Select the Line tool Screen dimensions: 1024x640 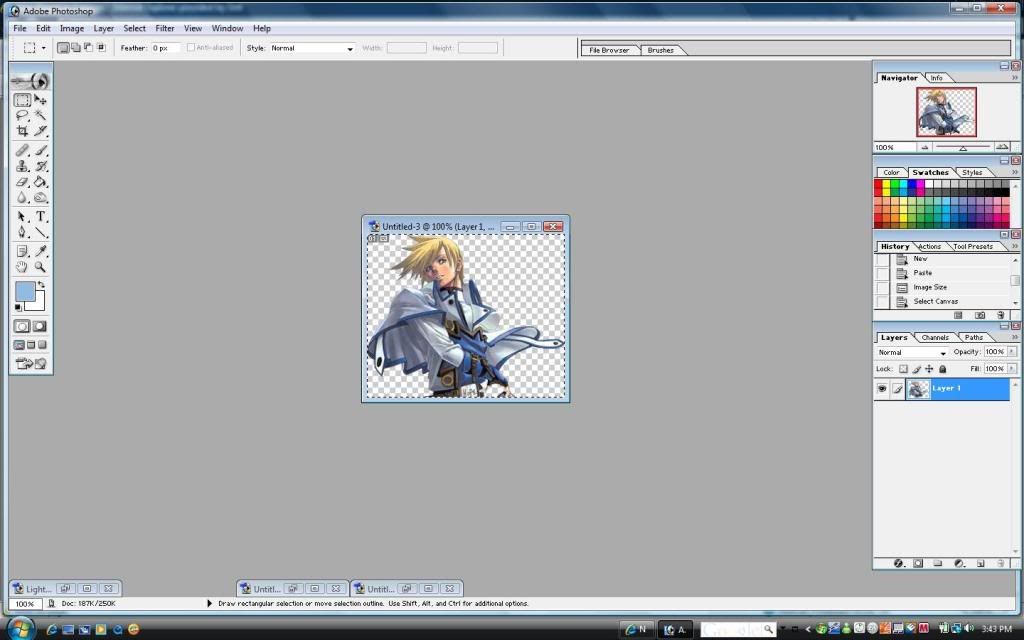click(40, 232)
